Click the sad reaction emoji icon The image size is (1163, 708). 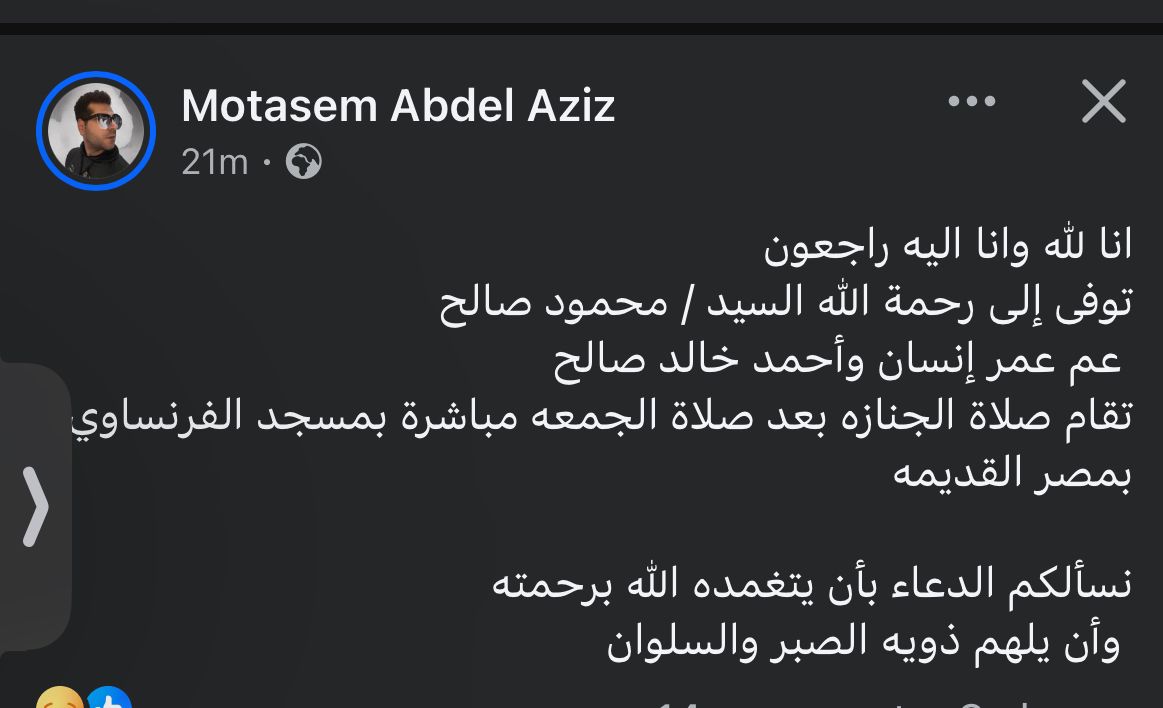[x=58, y=700]
